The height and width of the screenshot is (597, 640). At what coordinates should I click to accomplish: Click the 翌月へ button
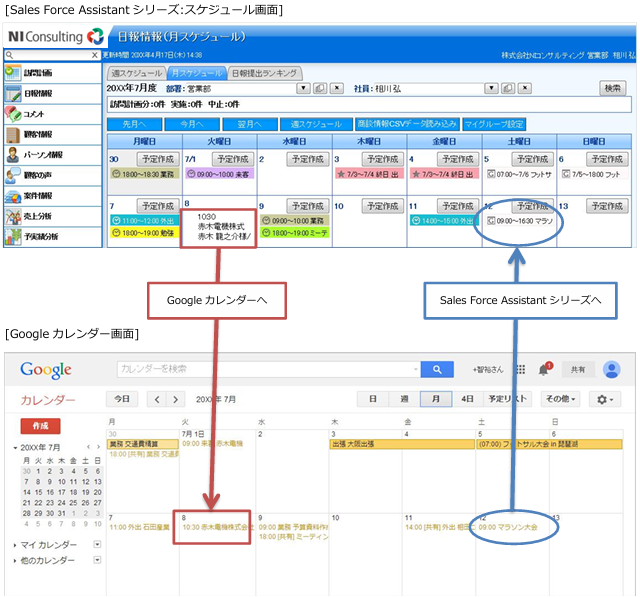250,124
